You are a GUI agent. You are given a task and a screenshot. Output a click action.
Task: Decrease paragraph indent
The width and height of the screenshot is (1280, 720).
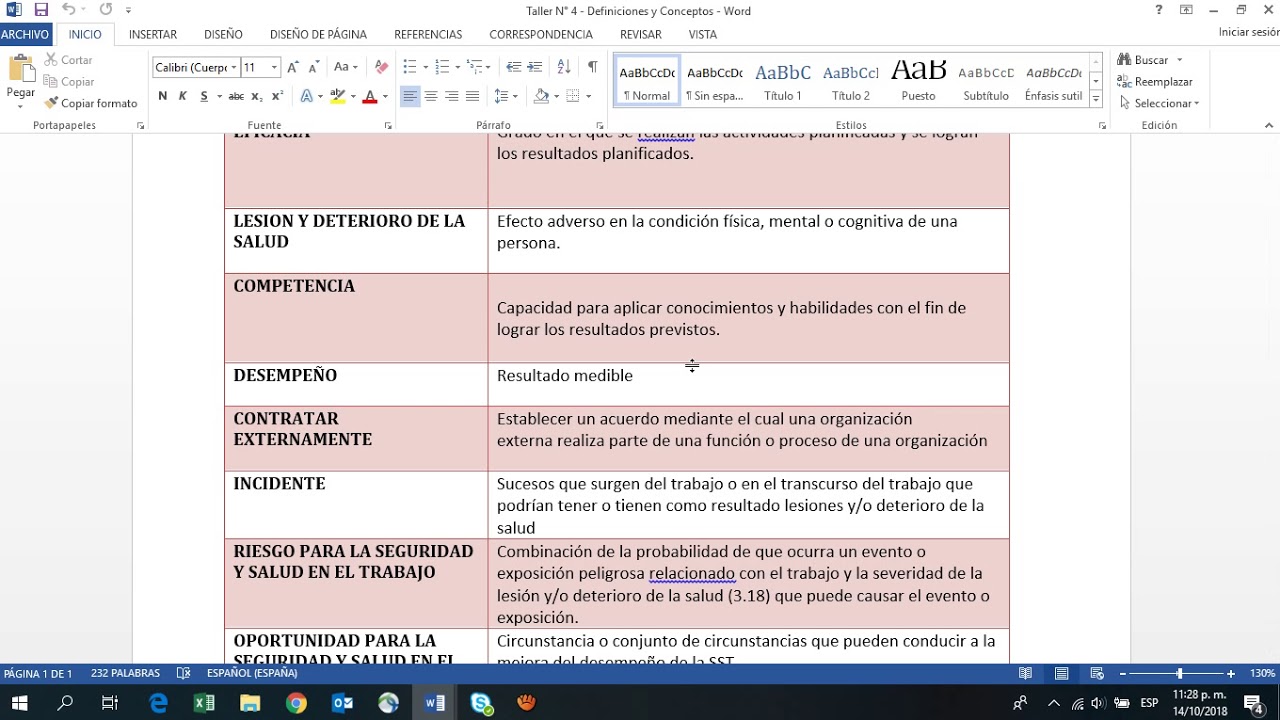[514, 67]
